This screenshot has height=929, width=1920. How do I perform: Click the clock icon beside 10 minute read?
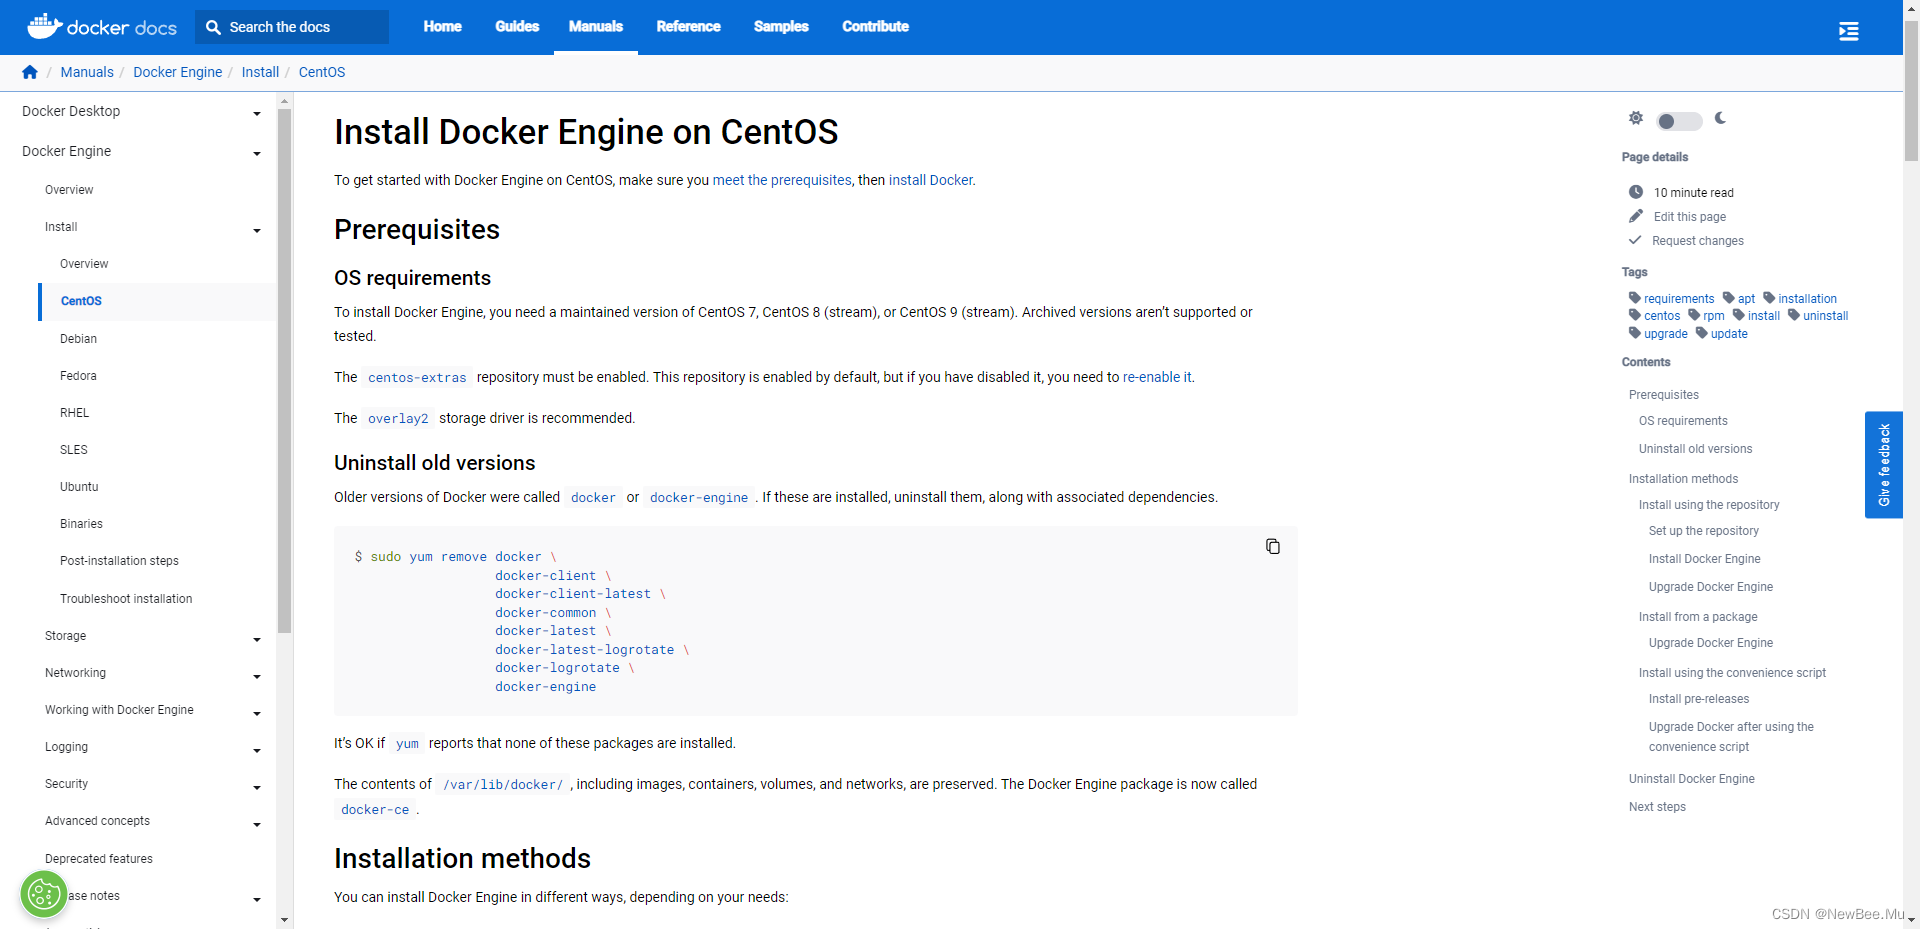1636,192
